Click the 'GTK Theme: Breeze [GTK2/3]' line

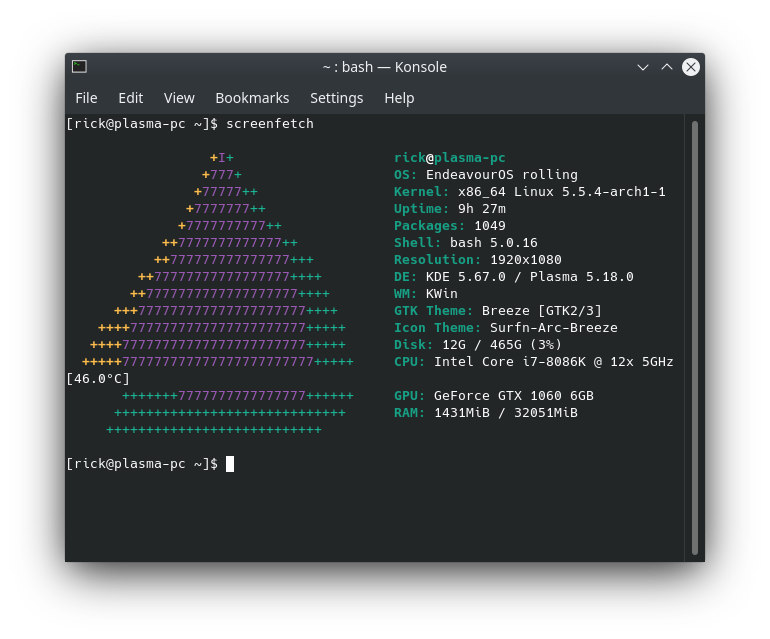pos(498,311)
